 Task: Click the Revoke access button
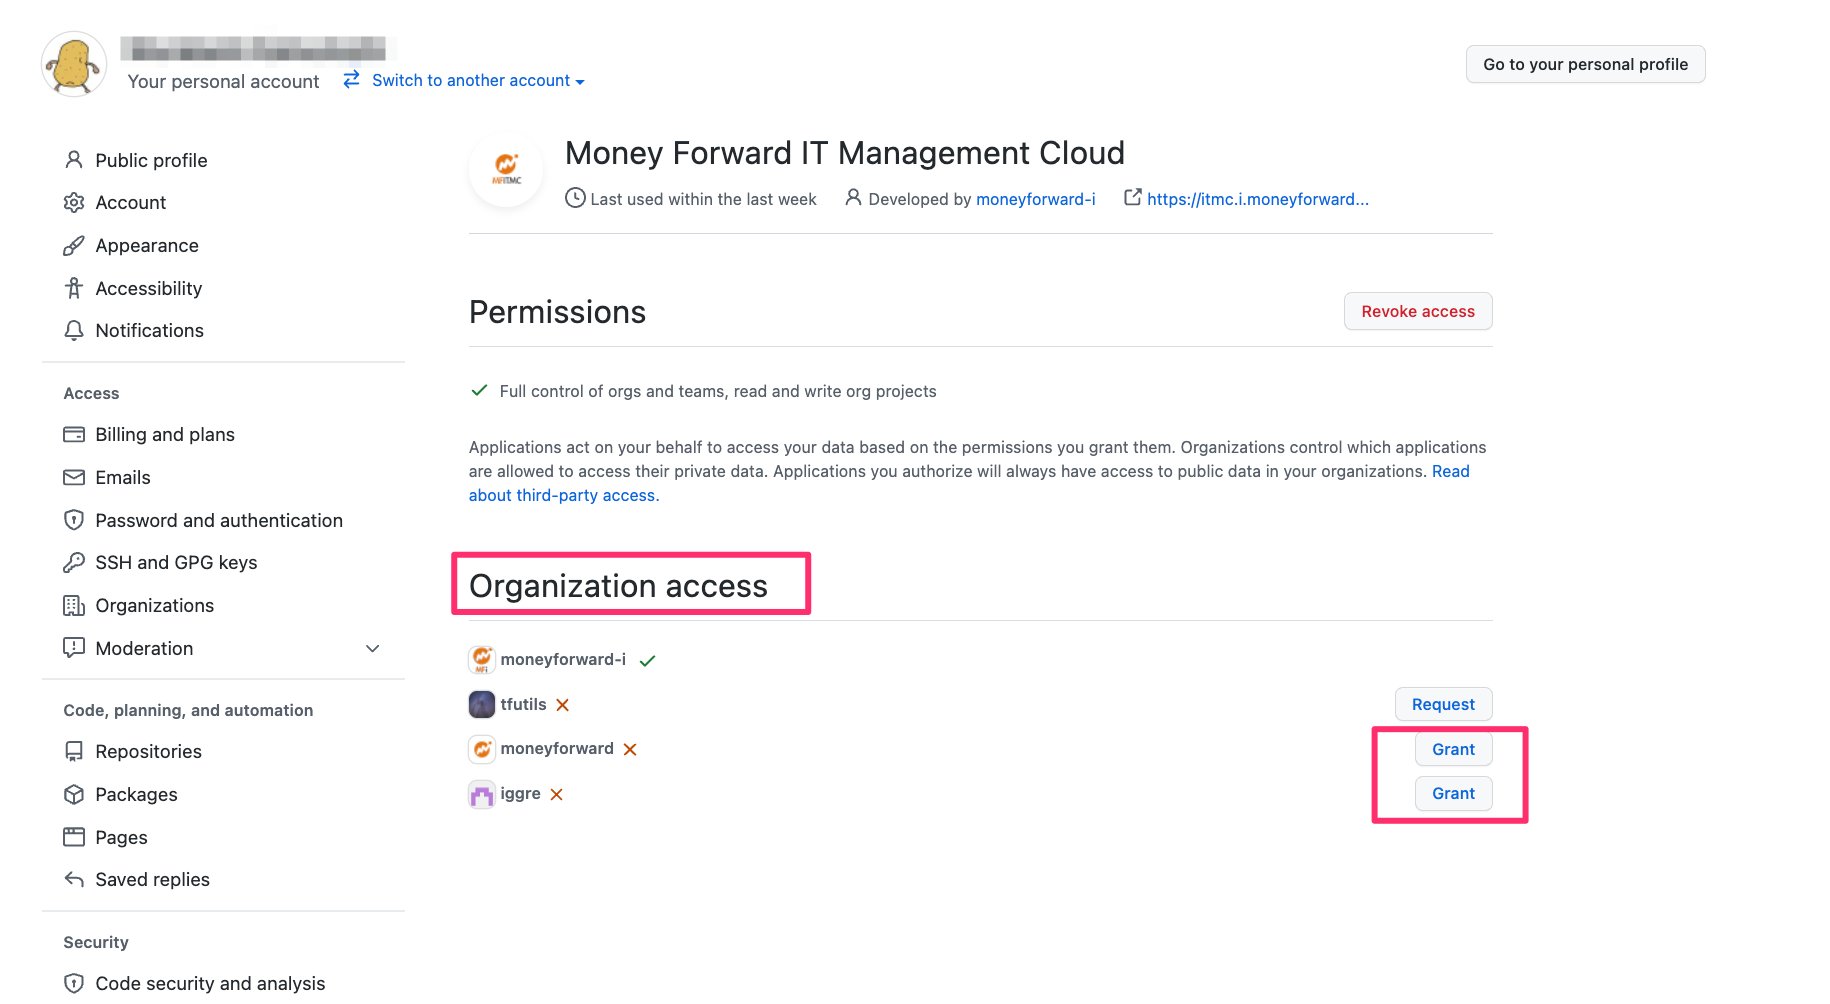coord(1417,311)
